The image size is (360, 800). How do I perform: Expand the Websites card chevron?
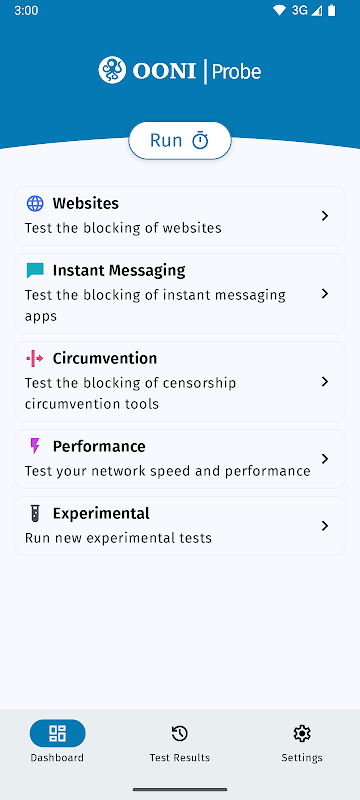point(325,216)
